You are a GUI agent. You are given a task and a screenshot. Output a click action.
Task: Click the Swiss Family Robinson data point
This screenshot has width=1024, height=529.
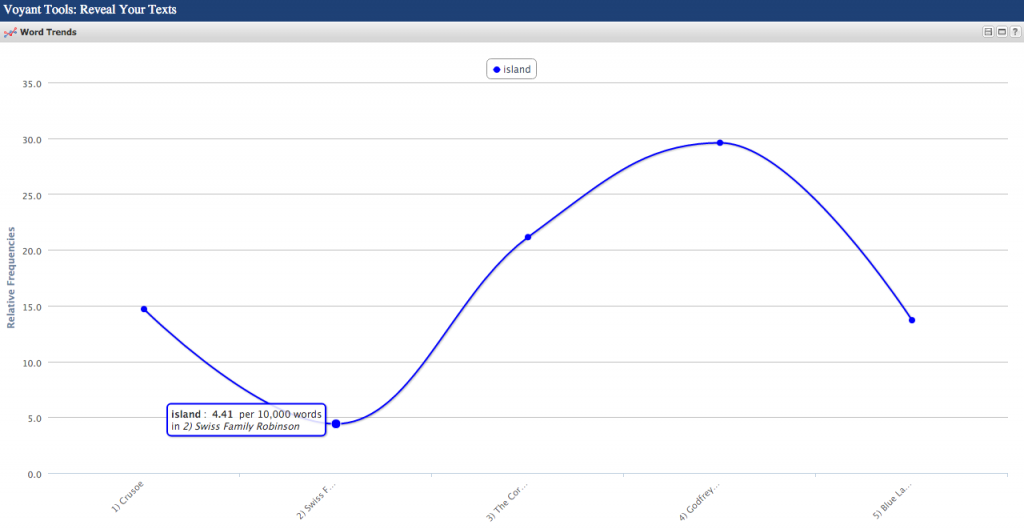coord(336,424)
